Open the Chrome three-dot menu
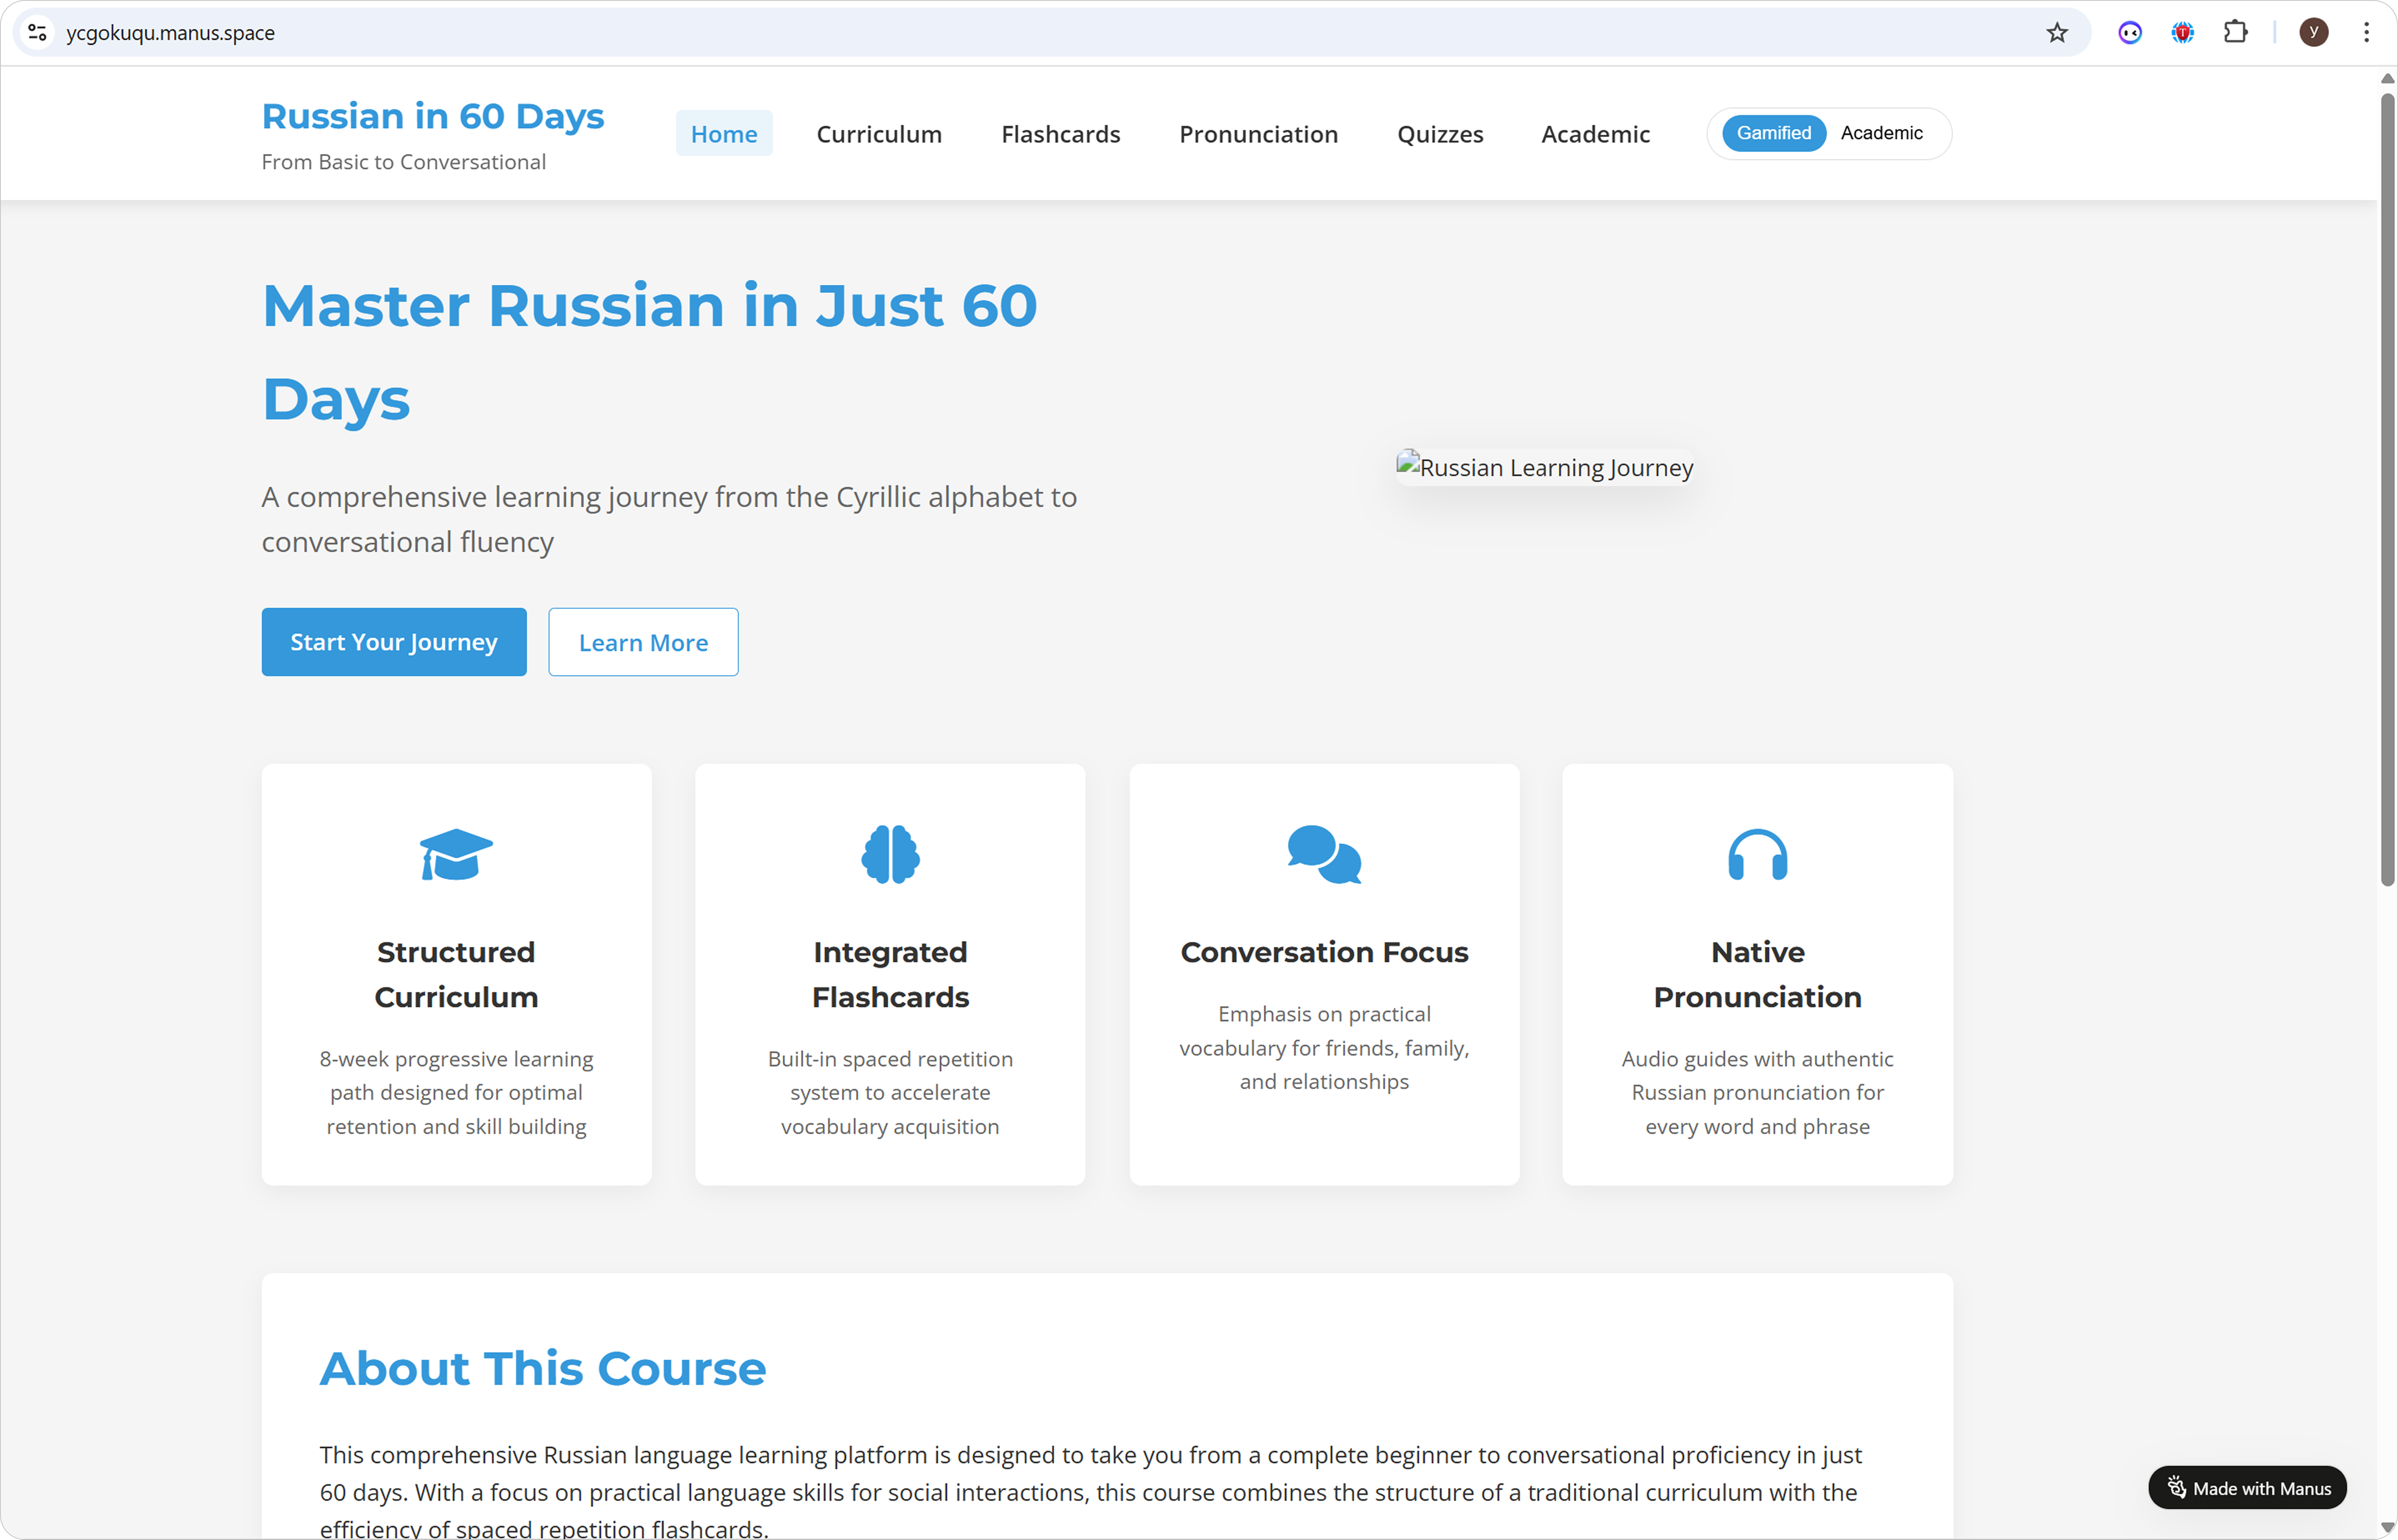 coord(2366,33)
